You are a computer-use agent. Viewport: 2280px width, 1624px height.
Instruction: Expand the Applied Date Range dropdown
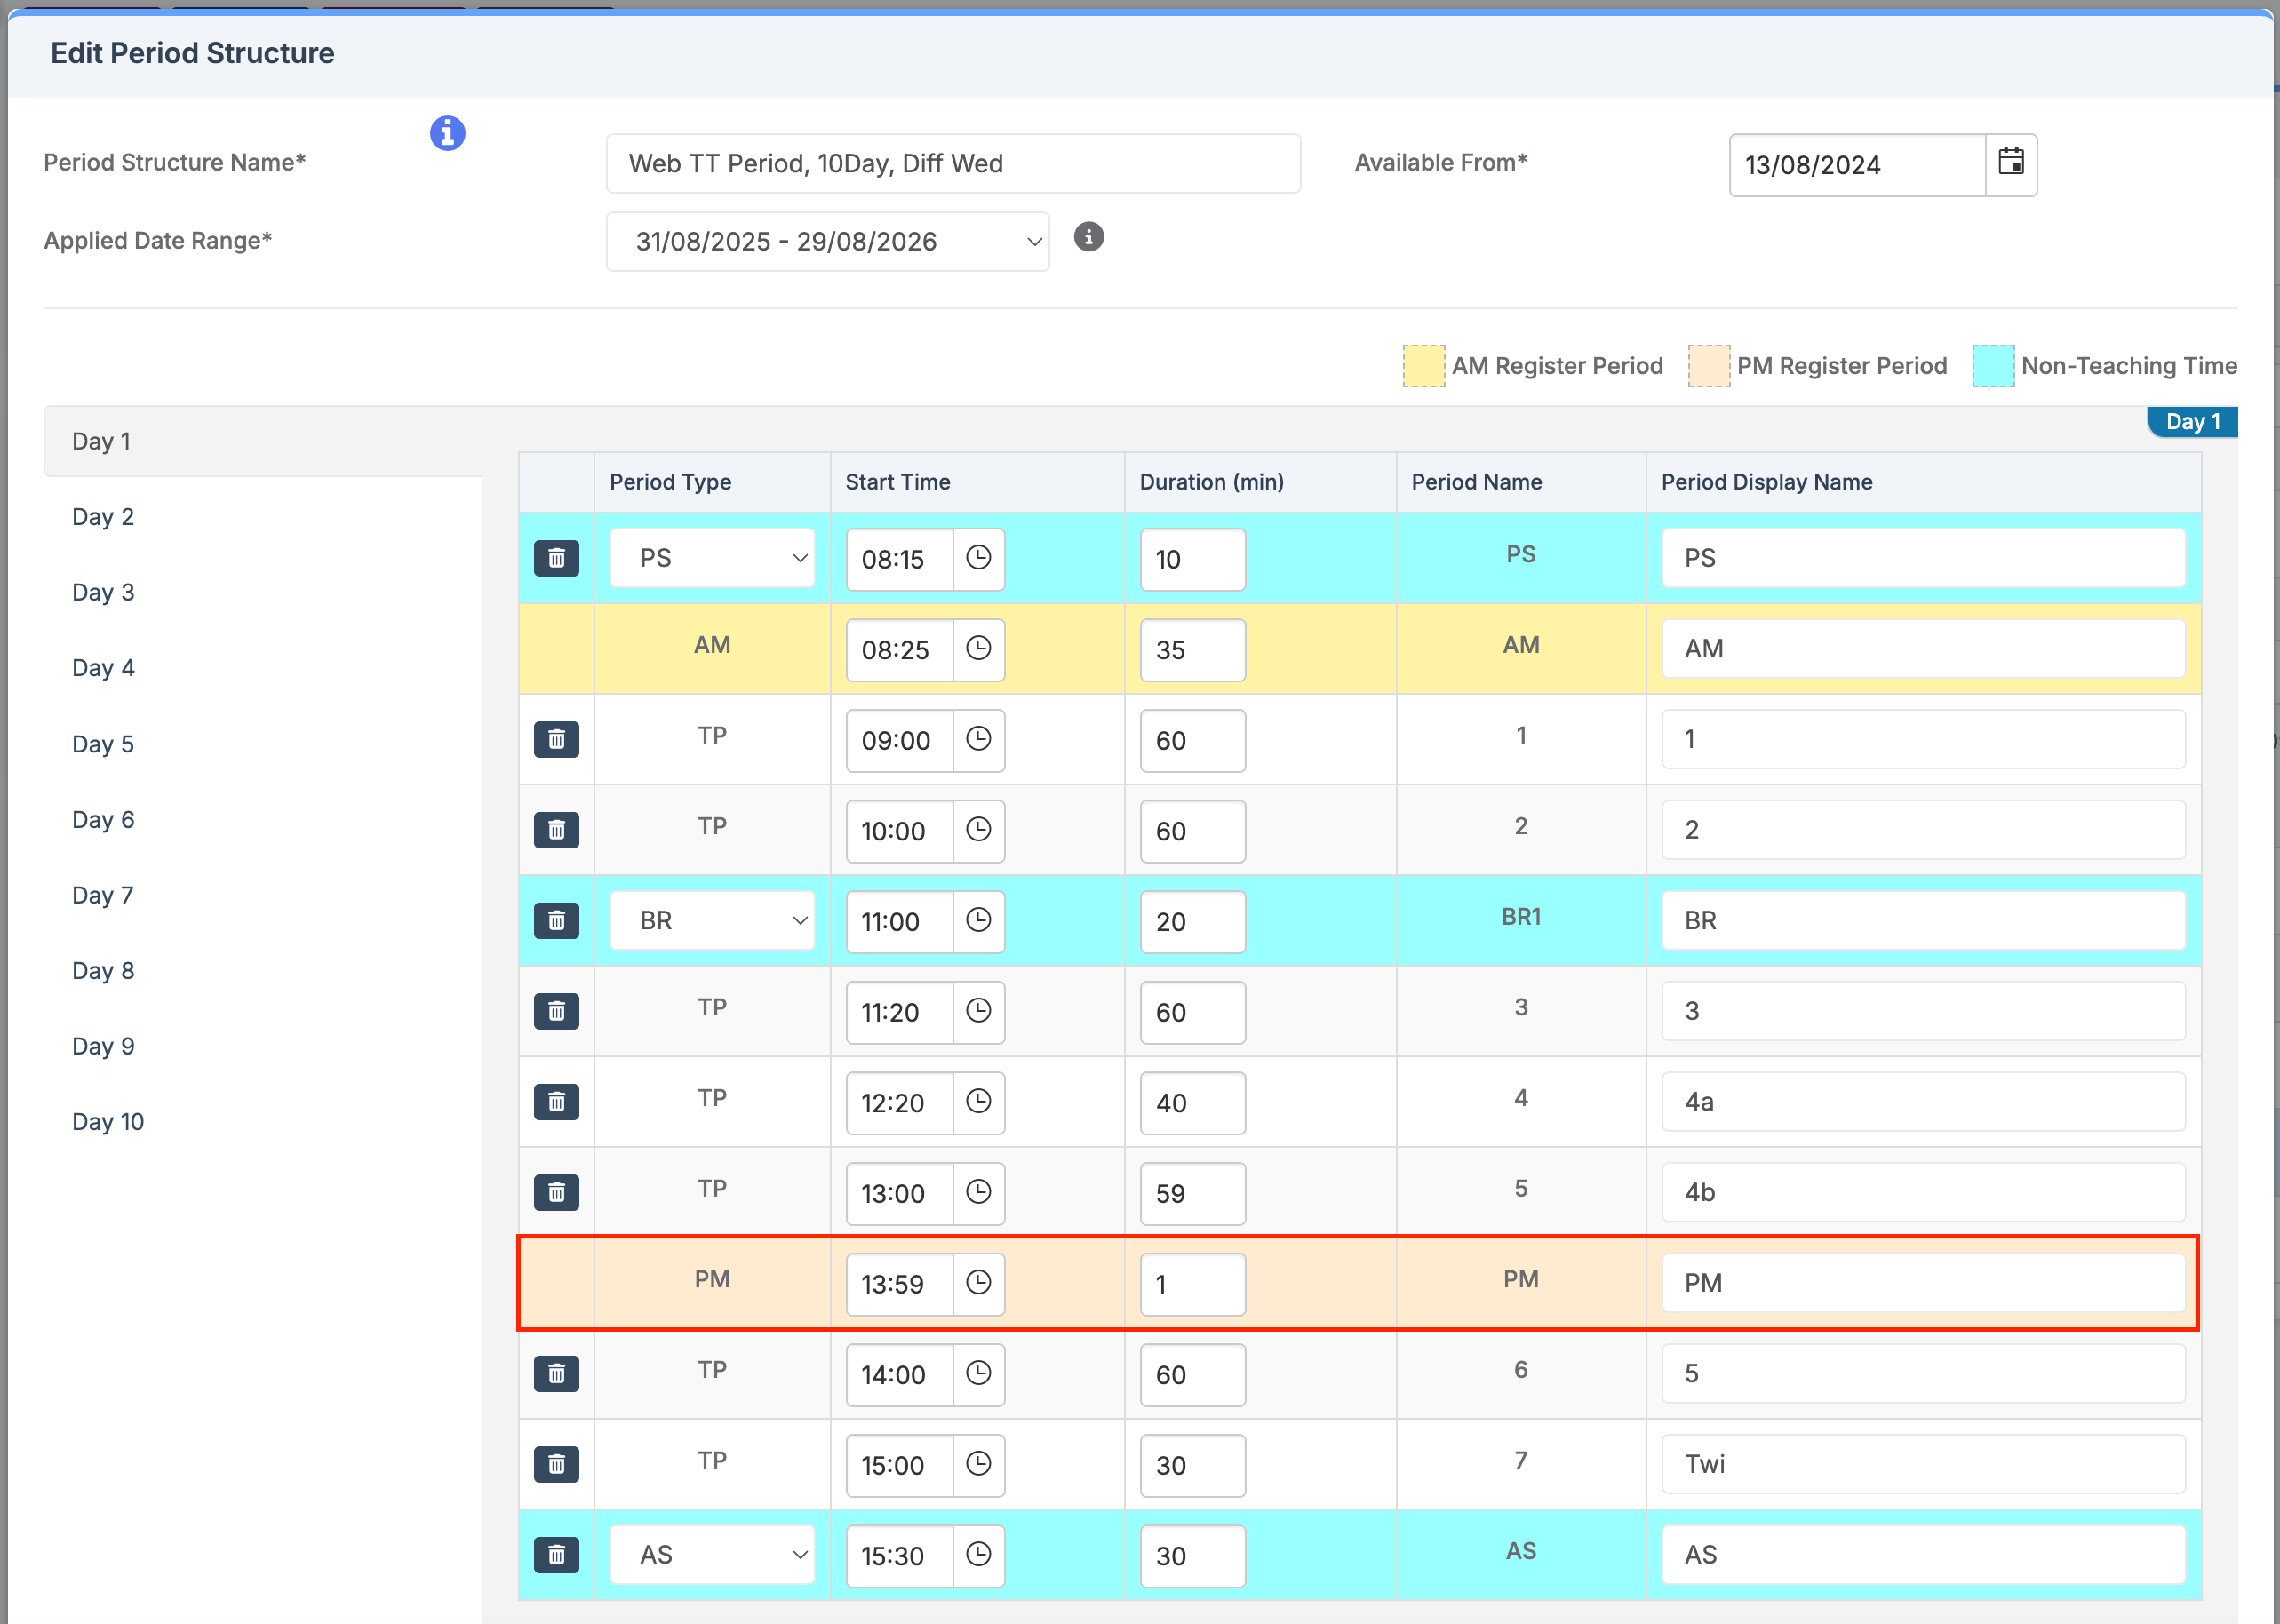827,241
